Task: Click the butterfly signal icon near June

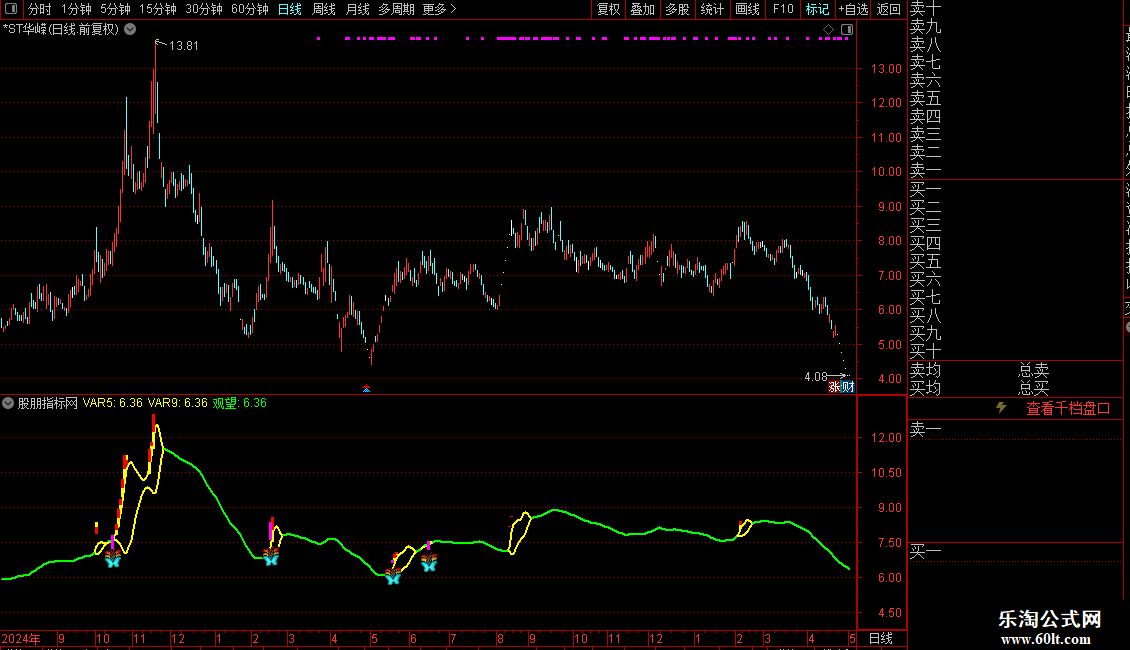Action: (x=429, y=562)
